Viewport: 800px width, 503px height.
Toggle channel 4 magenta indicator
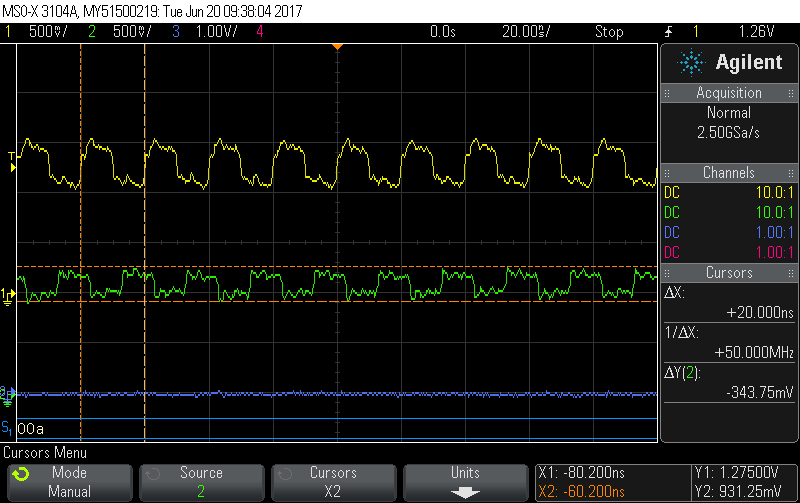tap(260, 32)
